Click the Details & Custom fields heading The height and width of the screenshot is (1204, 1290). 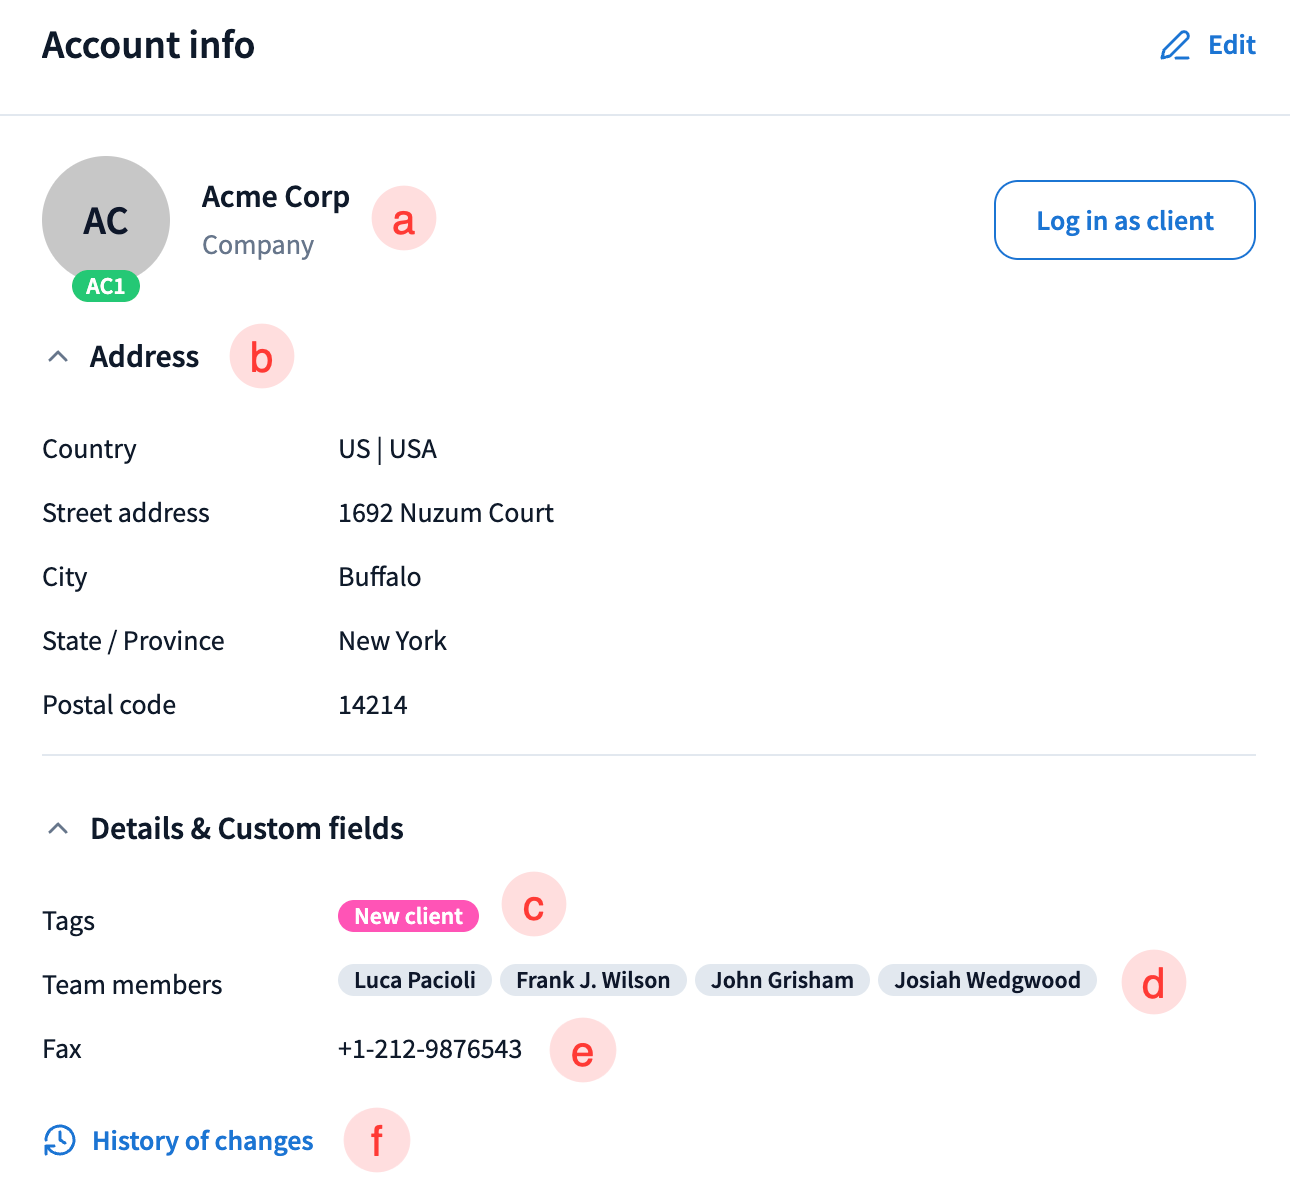(x=247, y=829)
